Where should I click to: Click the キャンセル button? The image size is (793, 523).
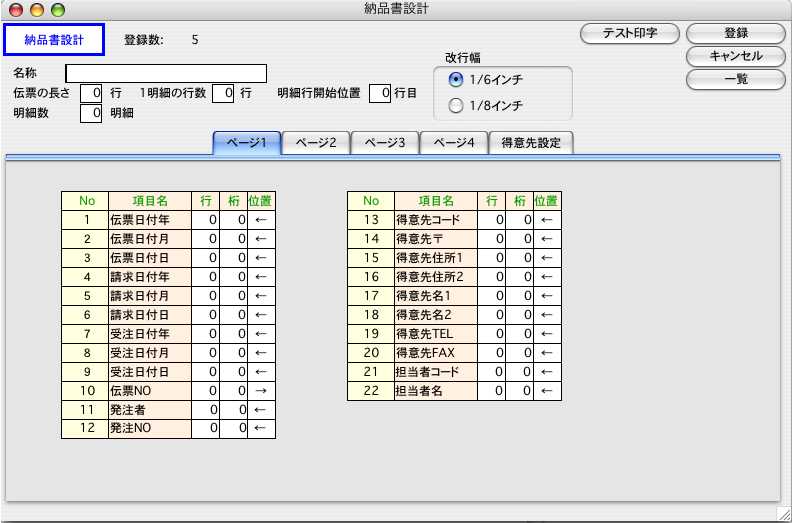pos(736,56)
